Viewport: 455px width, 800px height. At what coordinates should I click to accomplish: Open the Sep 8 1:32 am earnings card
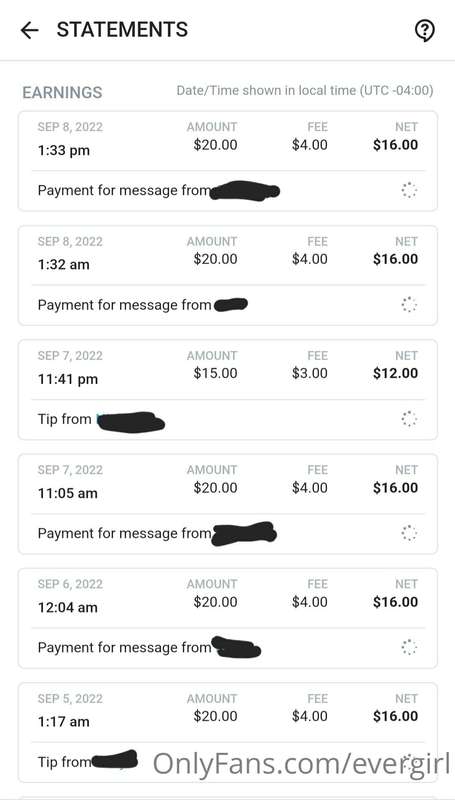(228, 275)
